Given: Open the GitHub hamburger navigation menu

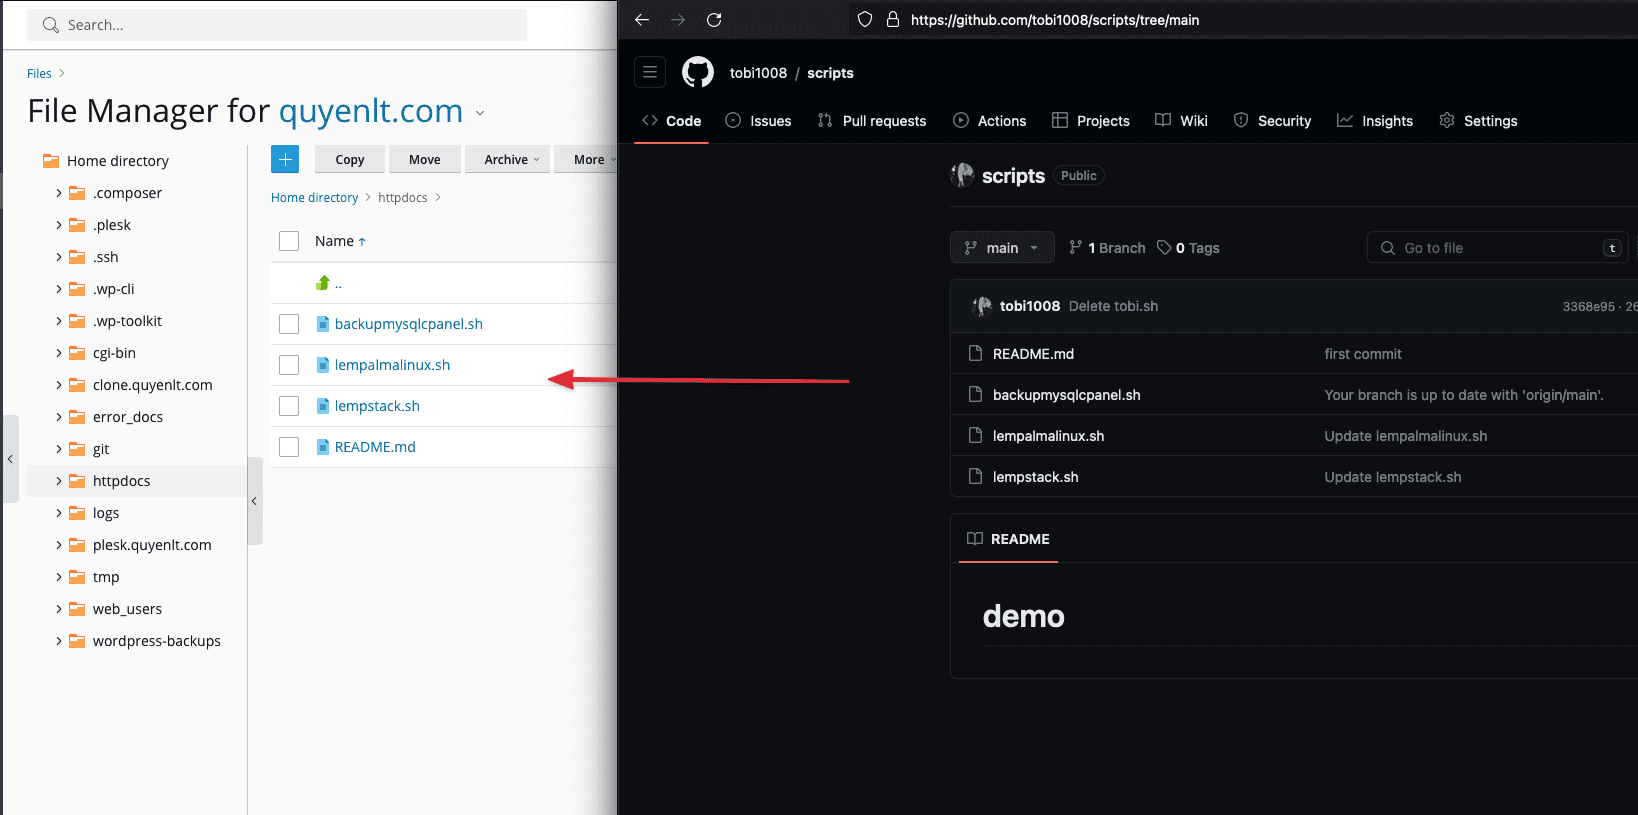Looking at the screenshot, I should [650, 72].
